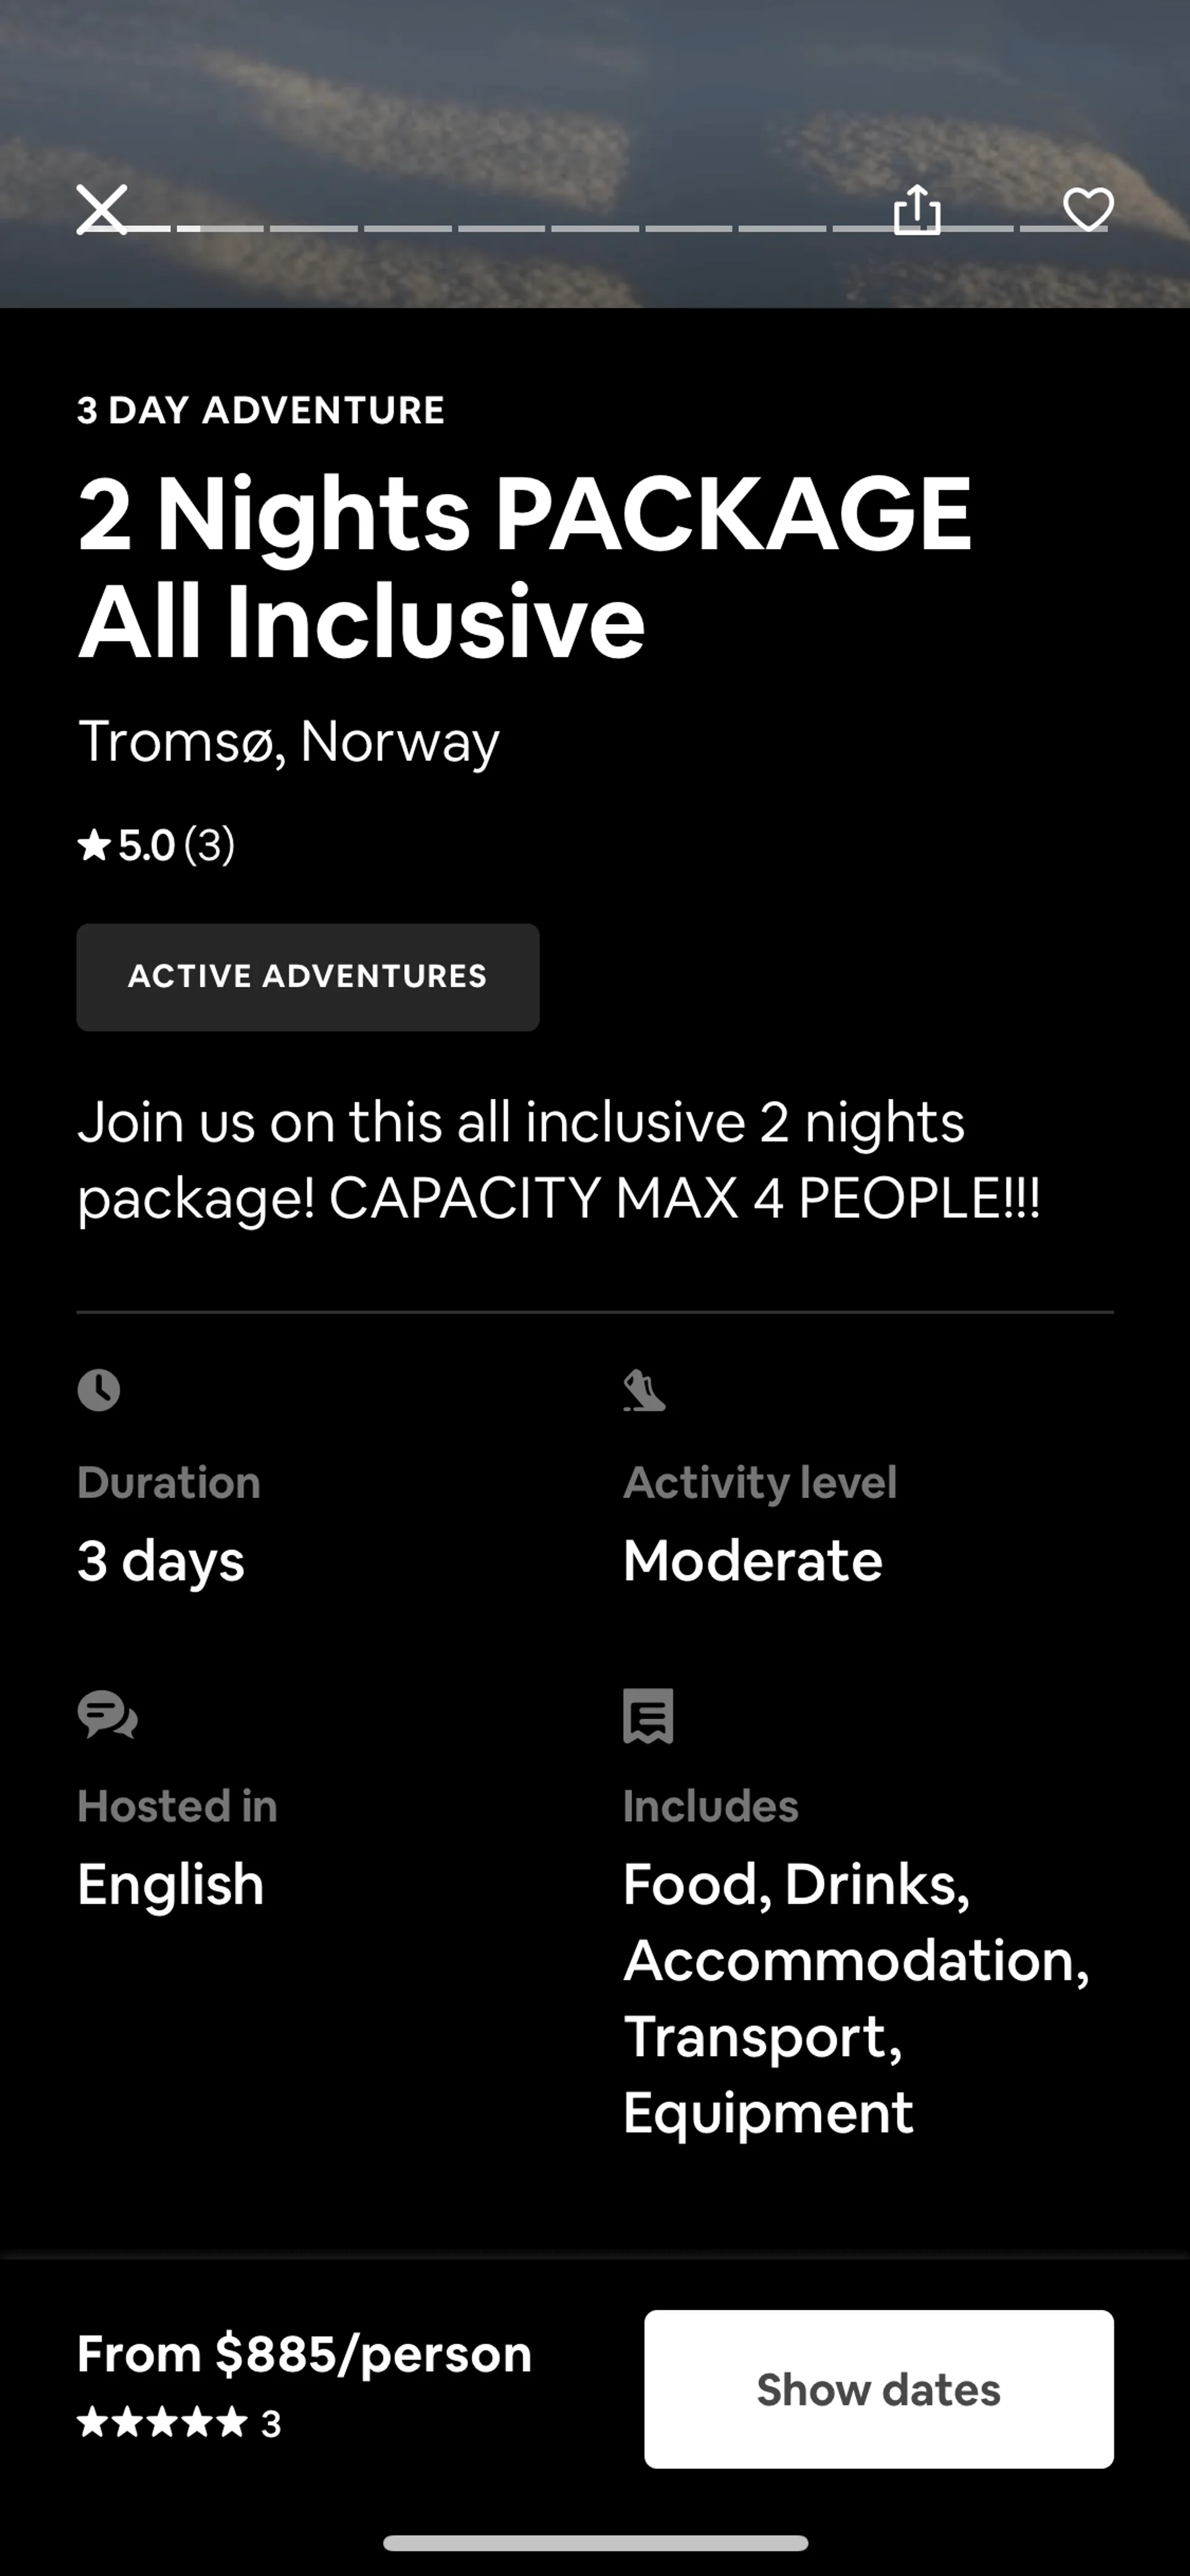Tap the Activity level boot icon
The width and height of the screenshot is (1190, 2576).
[644, 1390]
